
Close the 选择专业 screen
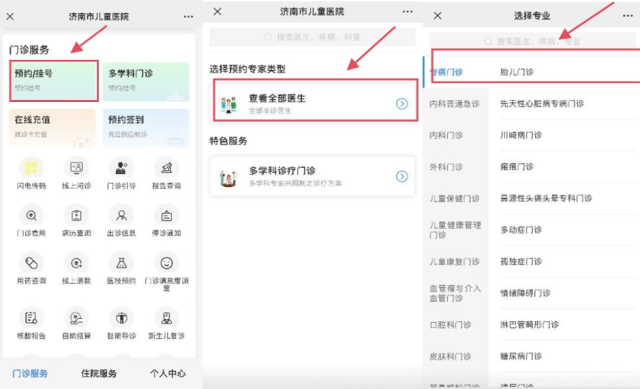tap(438, 16)
